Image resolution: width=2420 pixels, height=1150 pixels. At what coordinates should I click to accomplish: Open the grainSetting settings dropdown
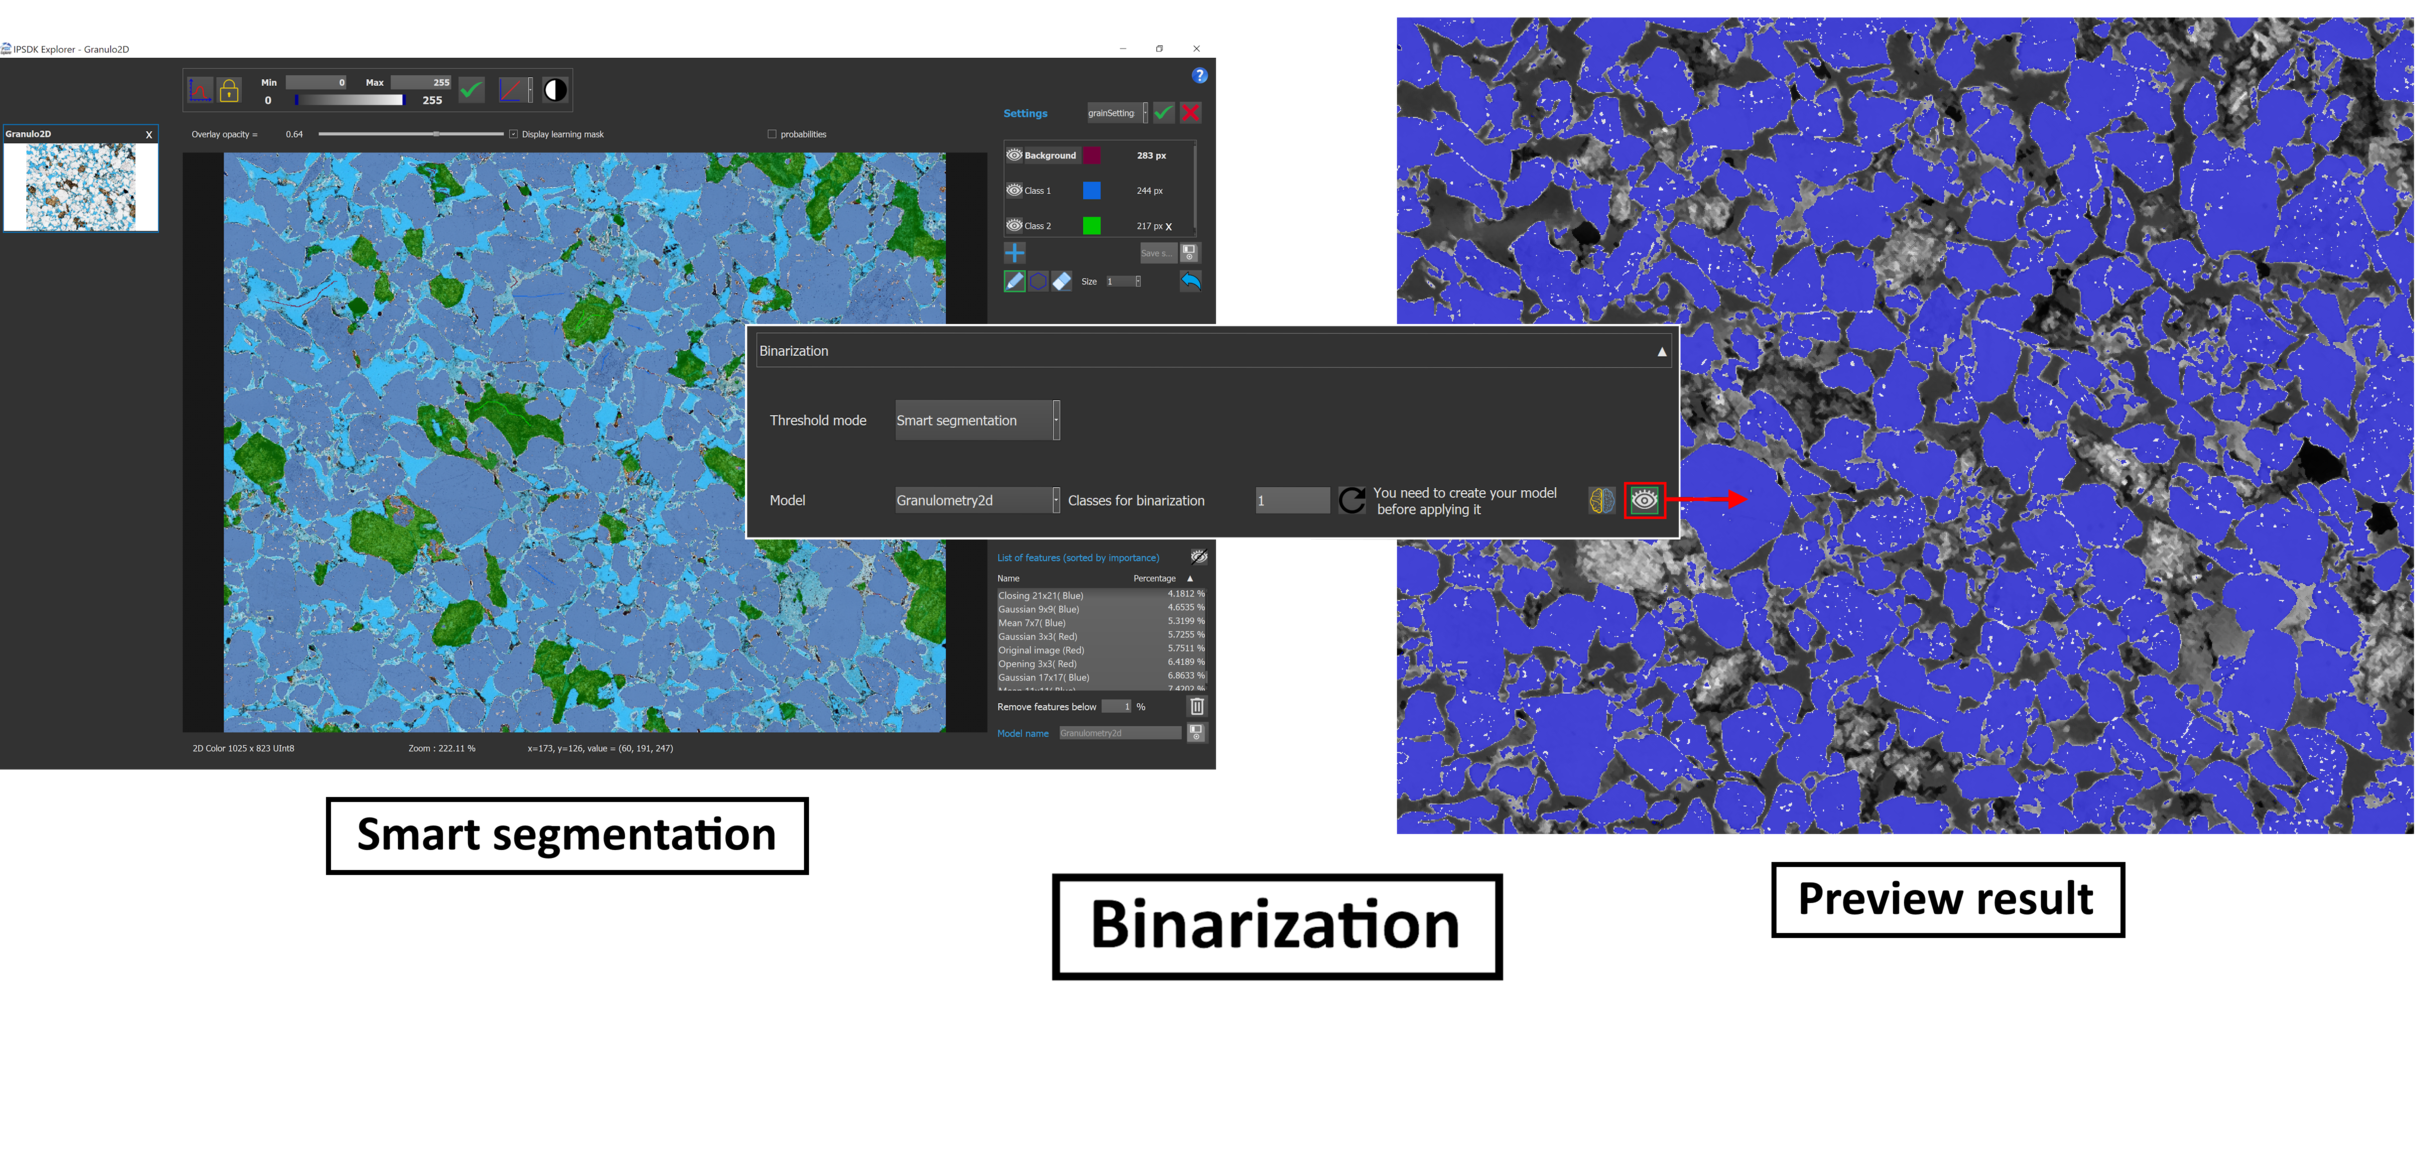1117,113
